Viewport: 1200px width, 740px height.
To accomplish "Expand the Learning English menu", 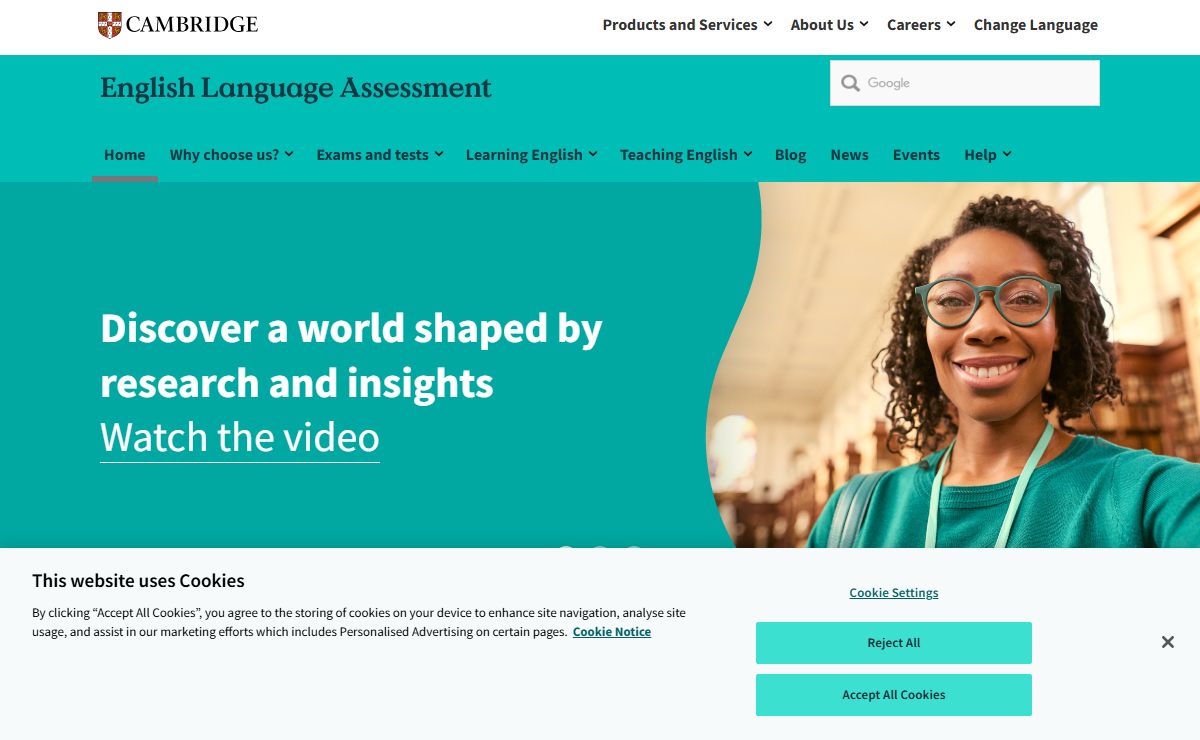I will [x=532, y=155].
